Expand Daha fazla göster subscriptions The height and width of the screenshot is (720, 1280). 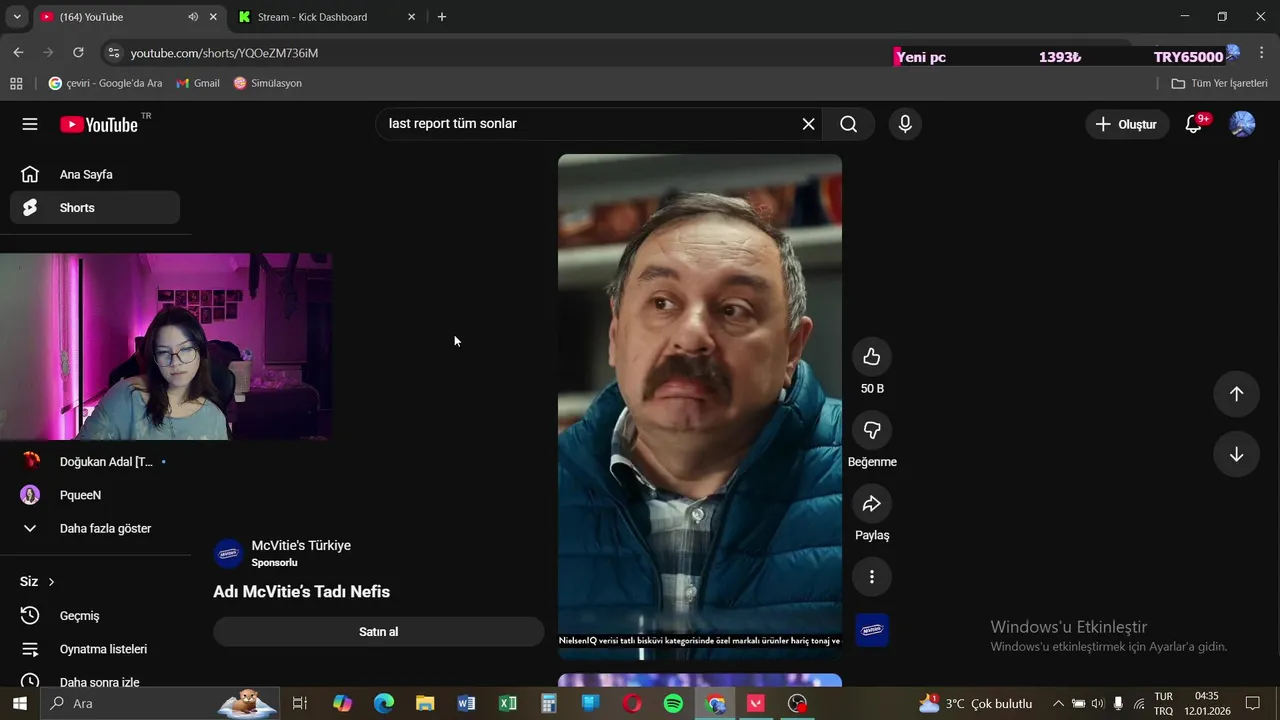(x=95, y=528)
